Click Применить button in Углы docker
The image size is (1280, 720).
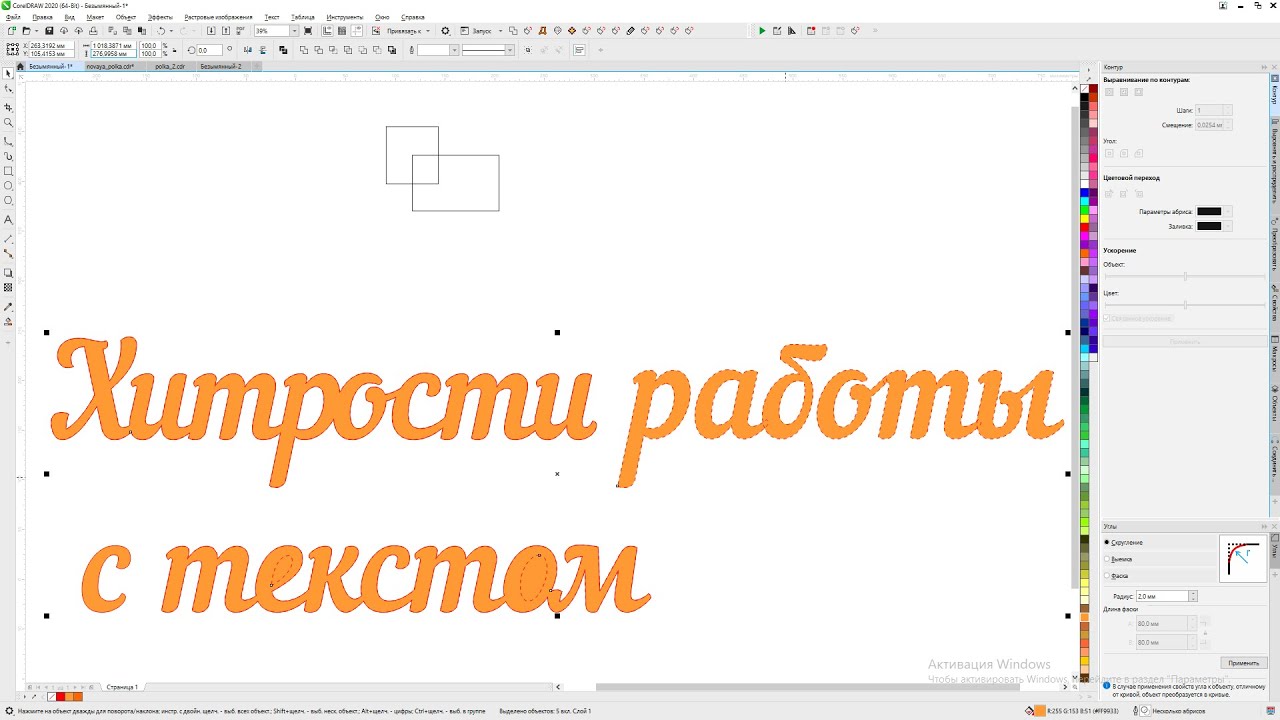click(x=1243, y=663)
